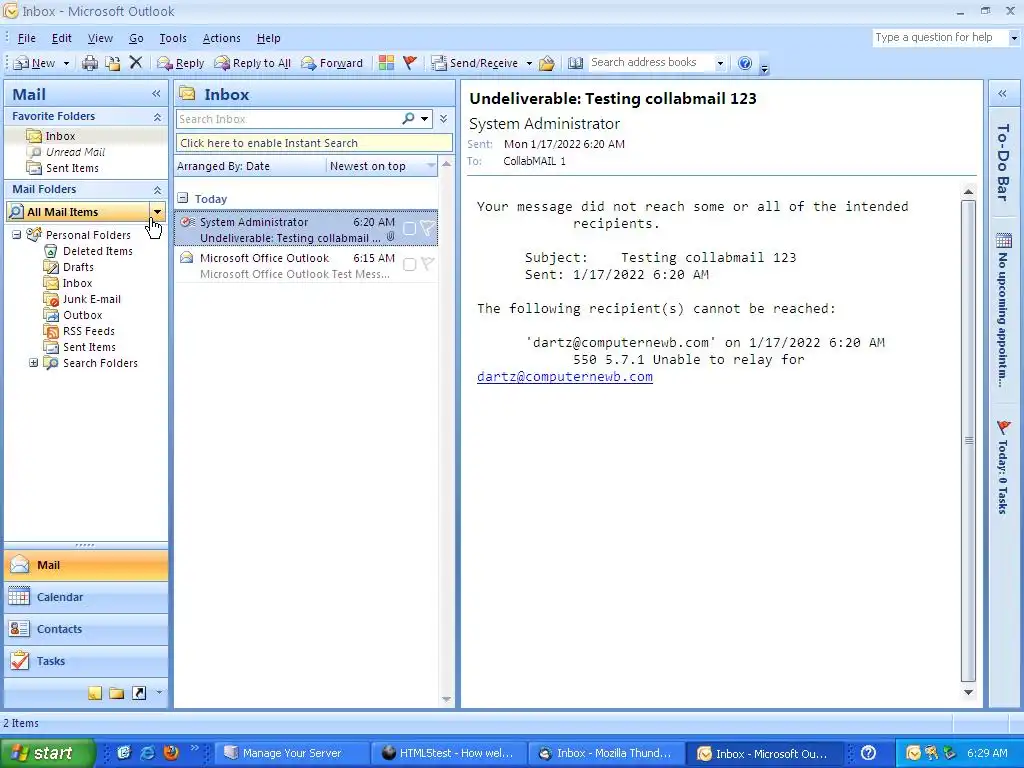Click the Outlook icon in system tray
Image resolution: width=1024 pixels, height=768 pixels.
[x=913, y=753]
